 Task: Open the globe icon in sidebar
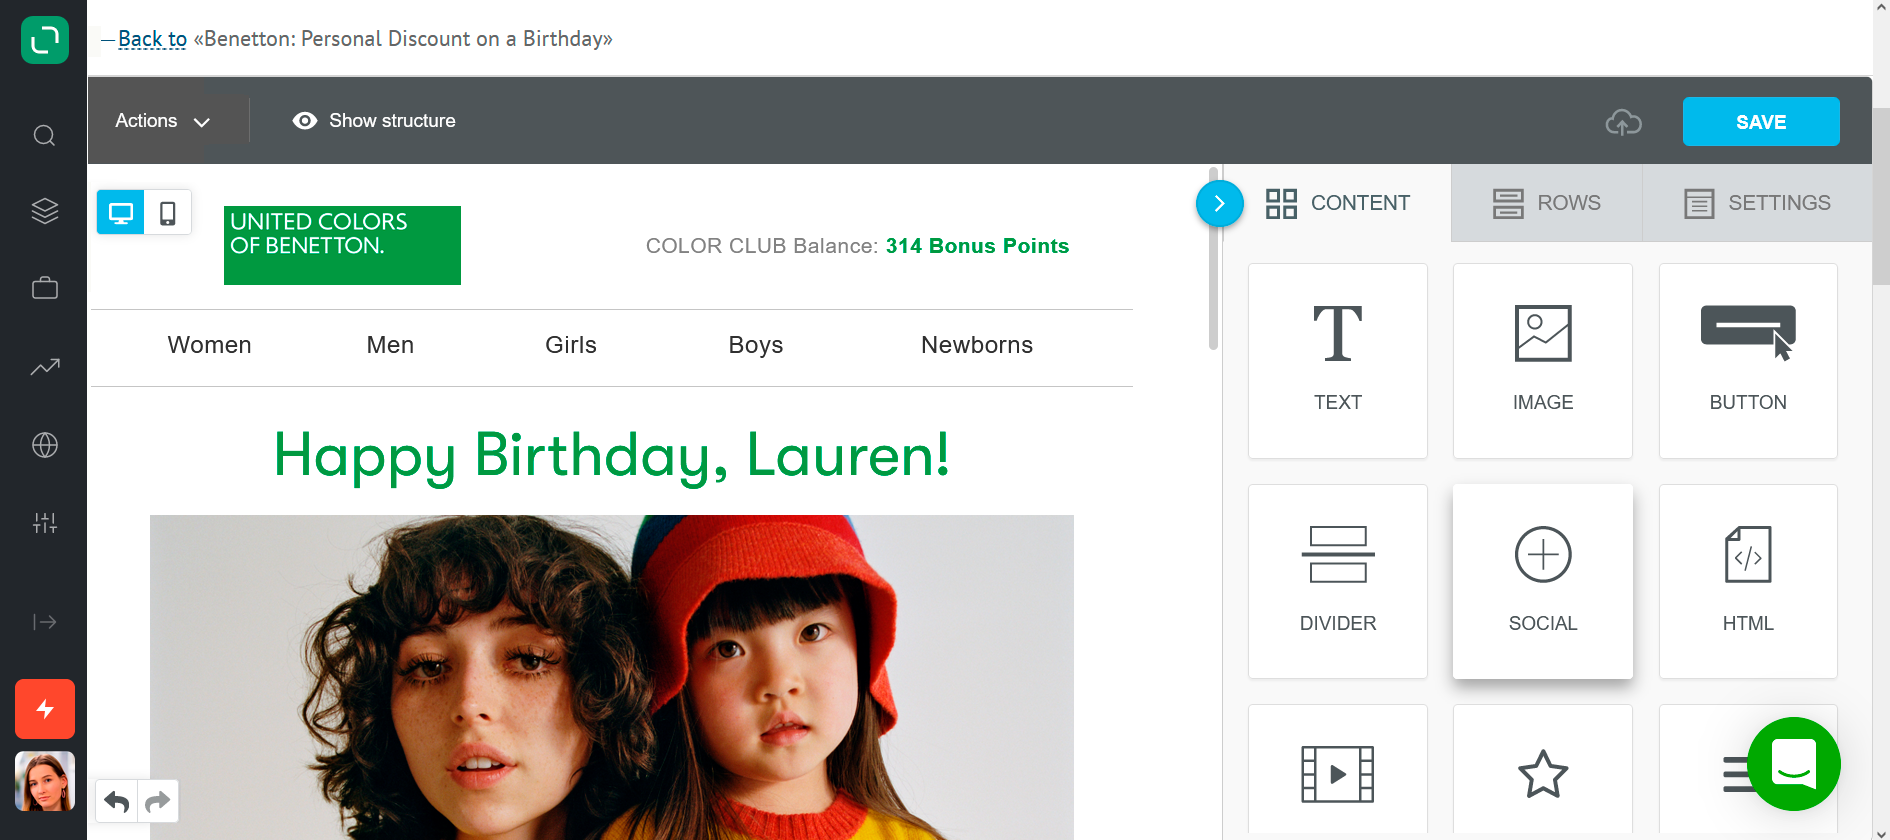point(45,445)
